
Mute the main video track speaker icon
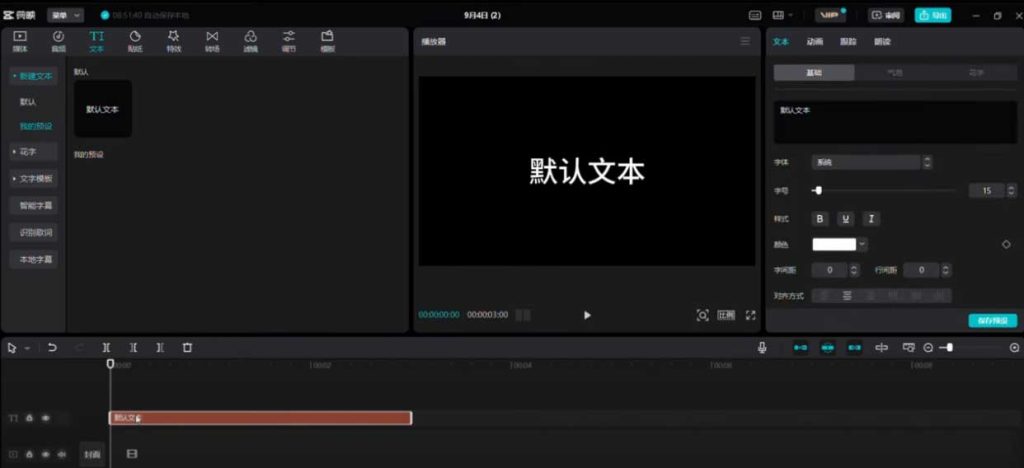[x=61, y=454]
